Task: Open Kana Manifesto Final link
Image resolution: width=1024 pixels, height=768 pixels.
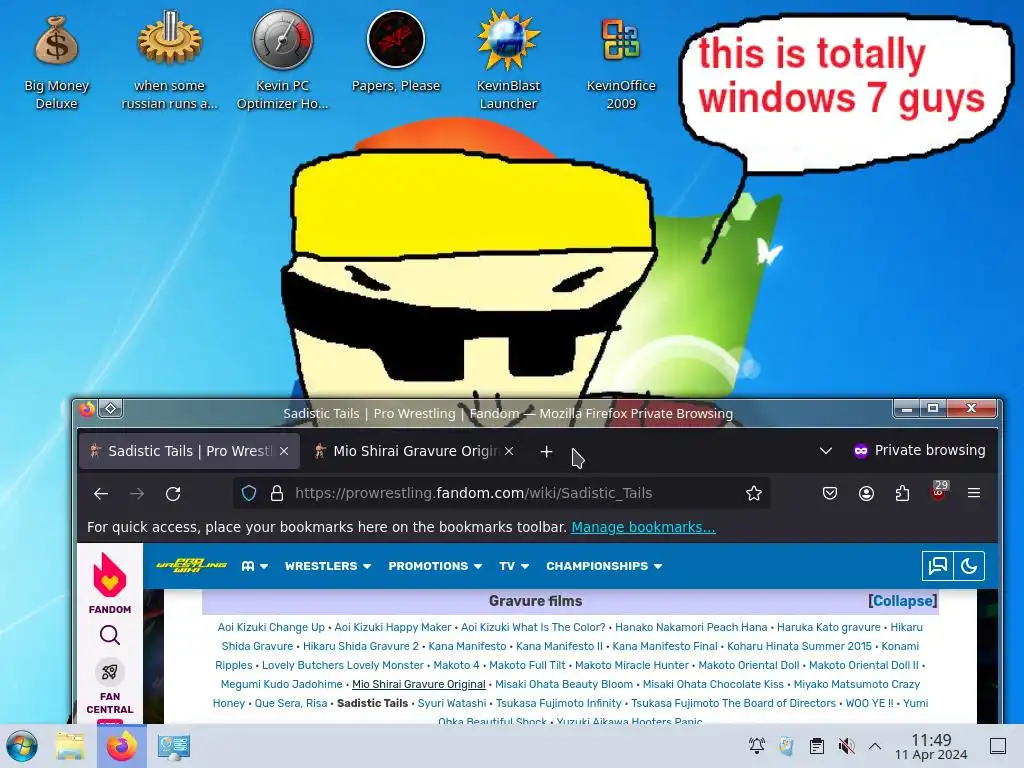Action: [x=665, y=646]
